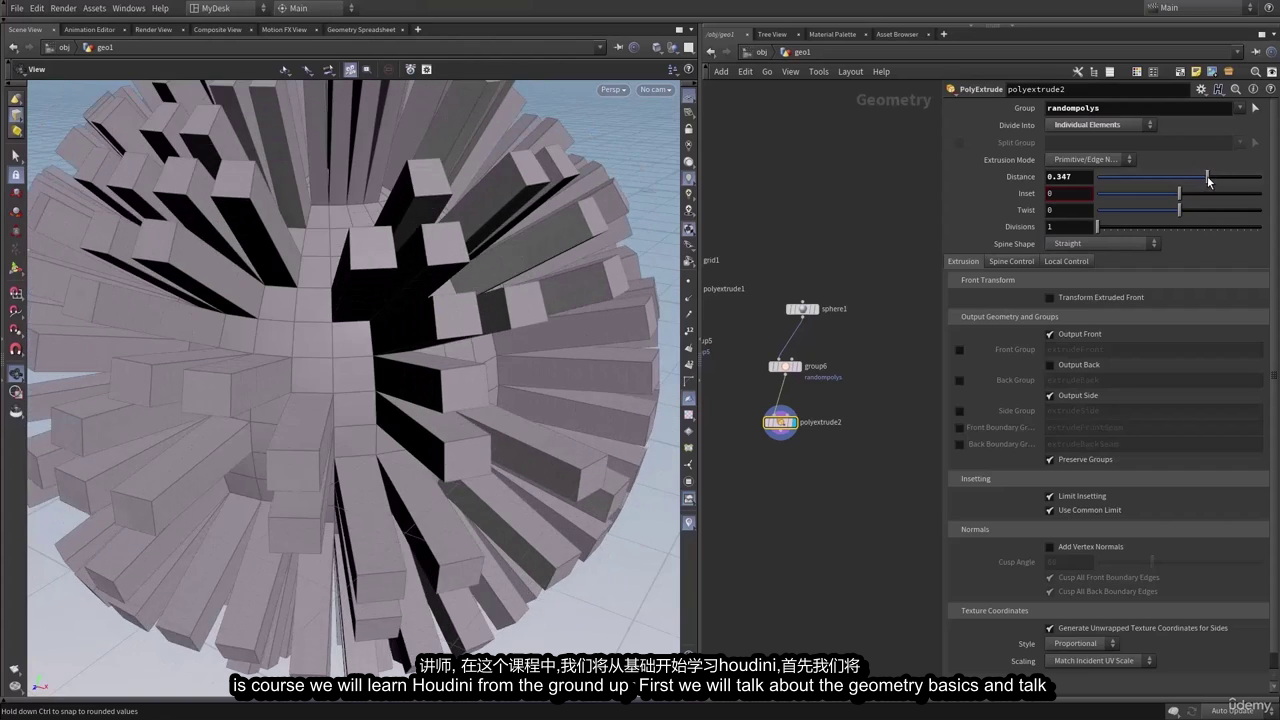Open network editor sticky note icon
The height and width of the screenshot is (720, 1280).
1196,72
